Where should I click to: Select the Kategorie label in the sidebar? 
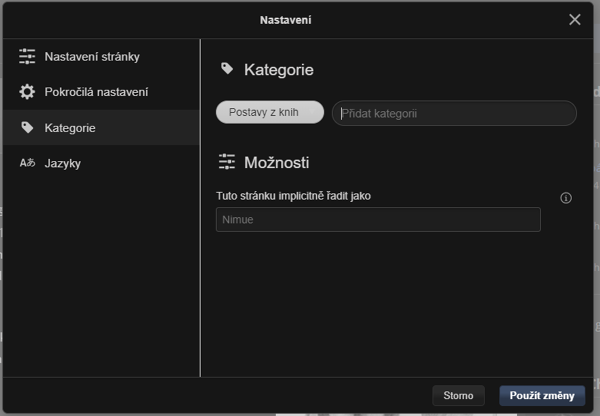pos(70,128)
